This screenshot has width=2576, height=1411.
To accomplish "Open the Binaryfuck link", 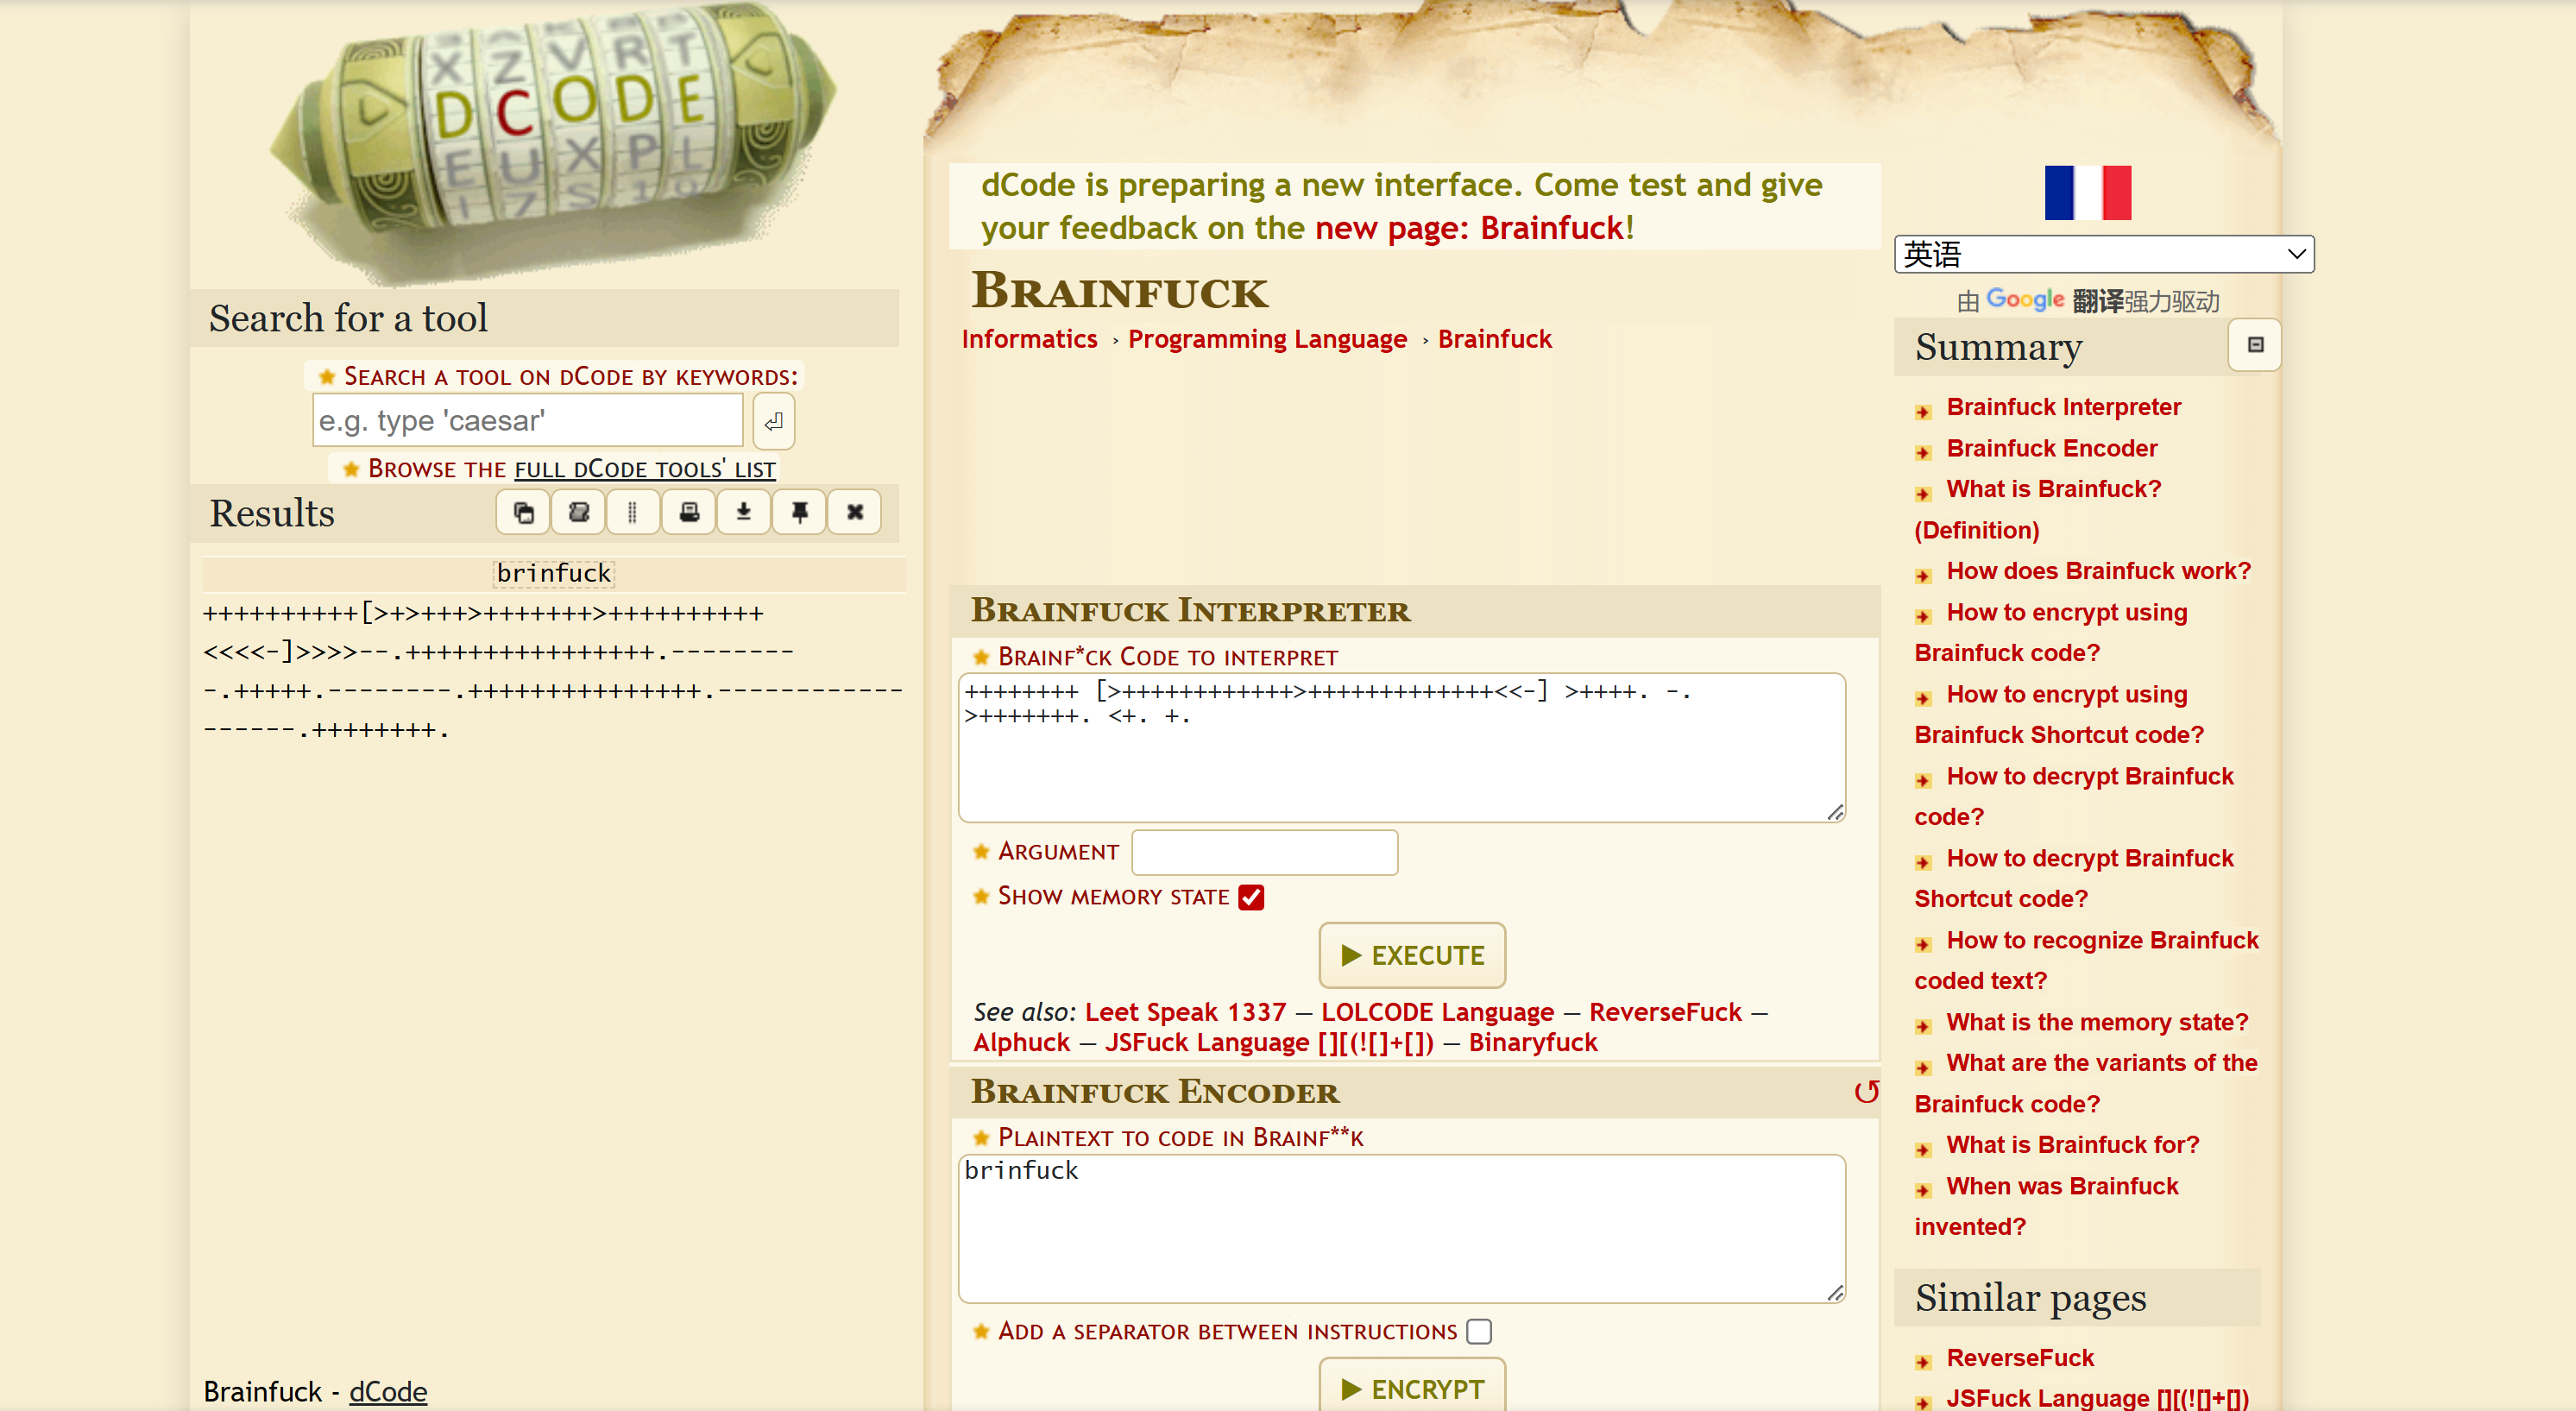I will [1532, 1043].
